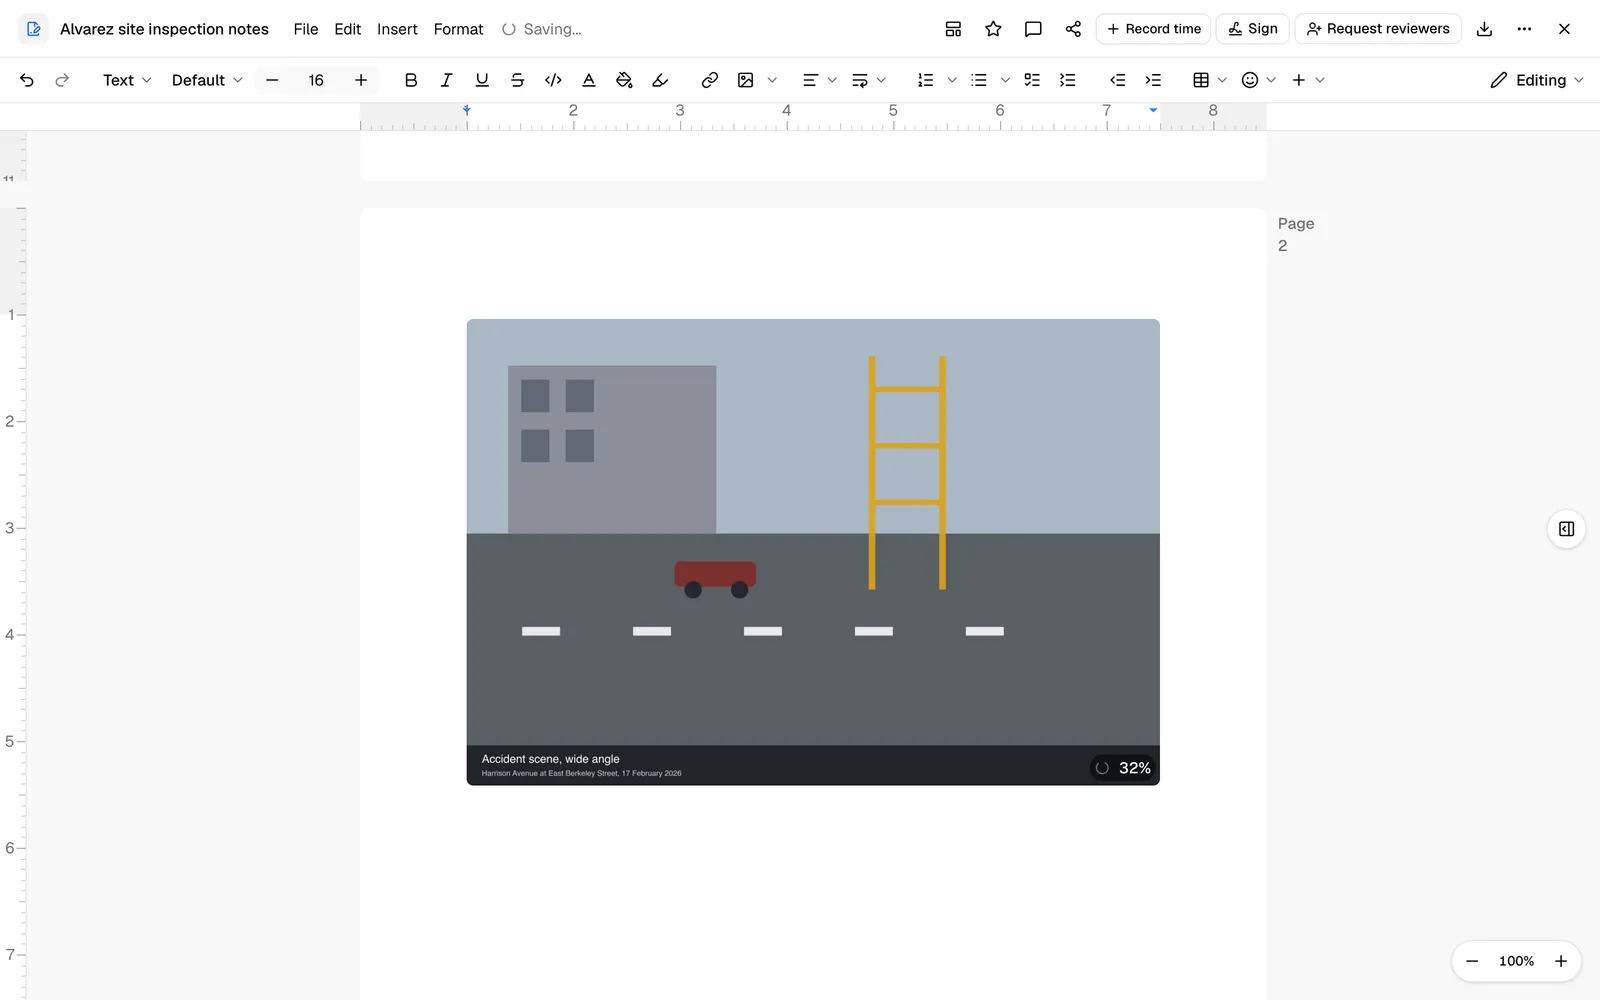Toggle the side panel button
The image size is (1600, 1000).
[1566, 529]
